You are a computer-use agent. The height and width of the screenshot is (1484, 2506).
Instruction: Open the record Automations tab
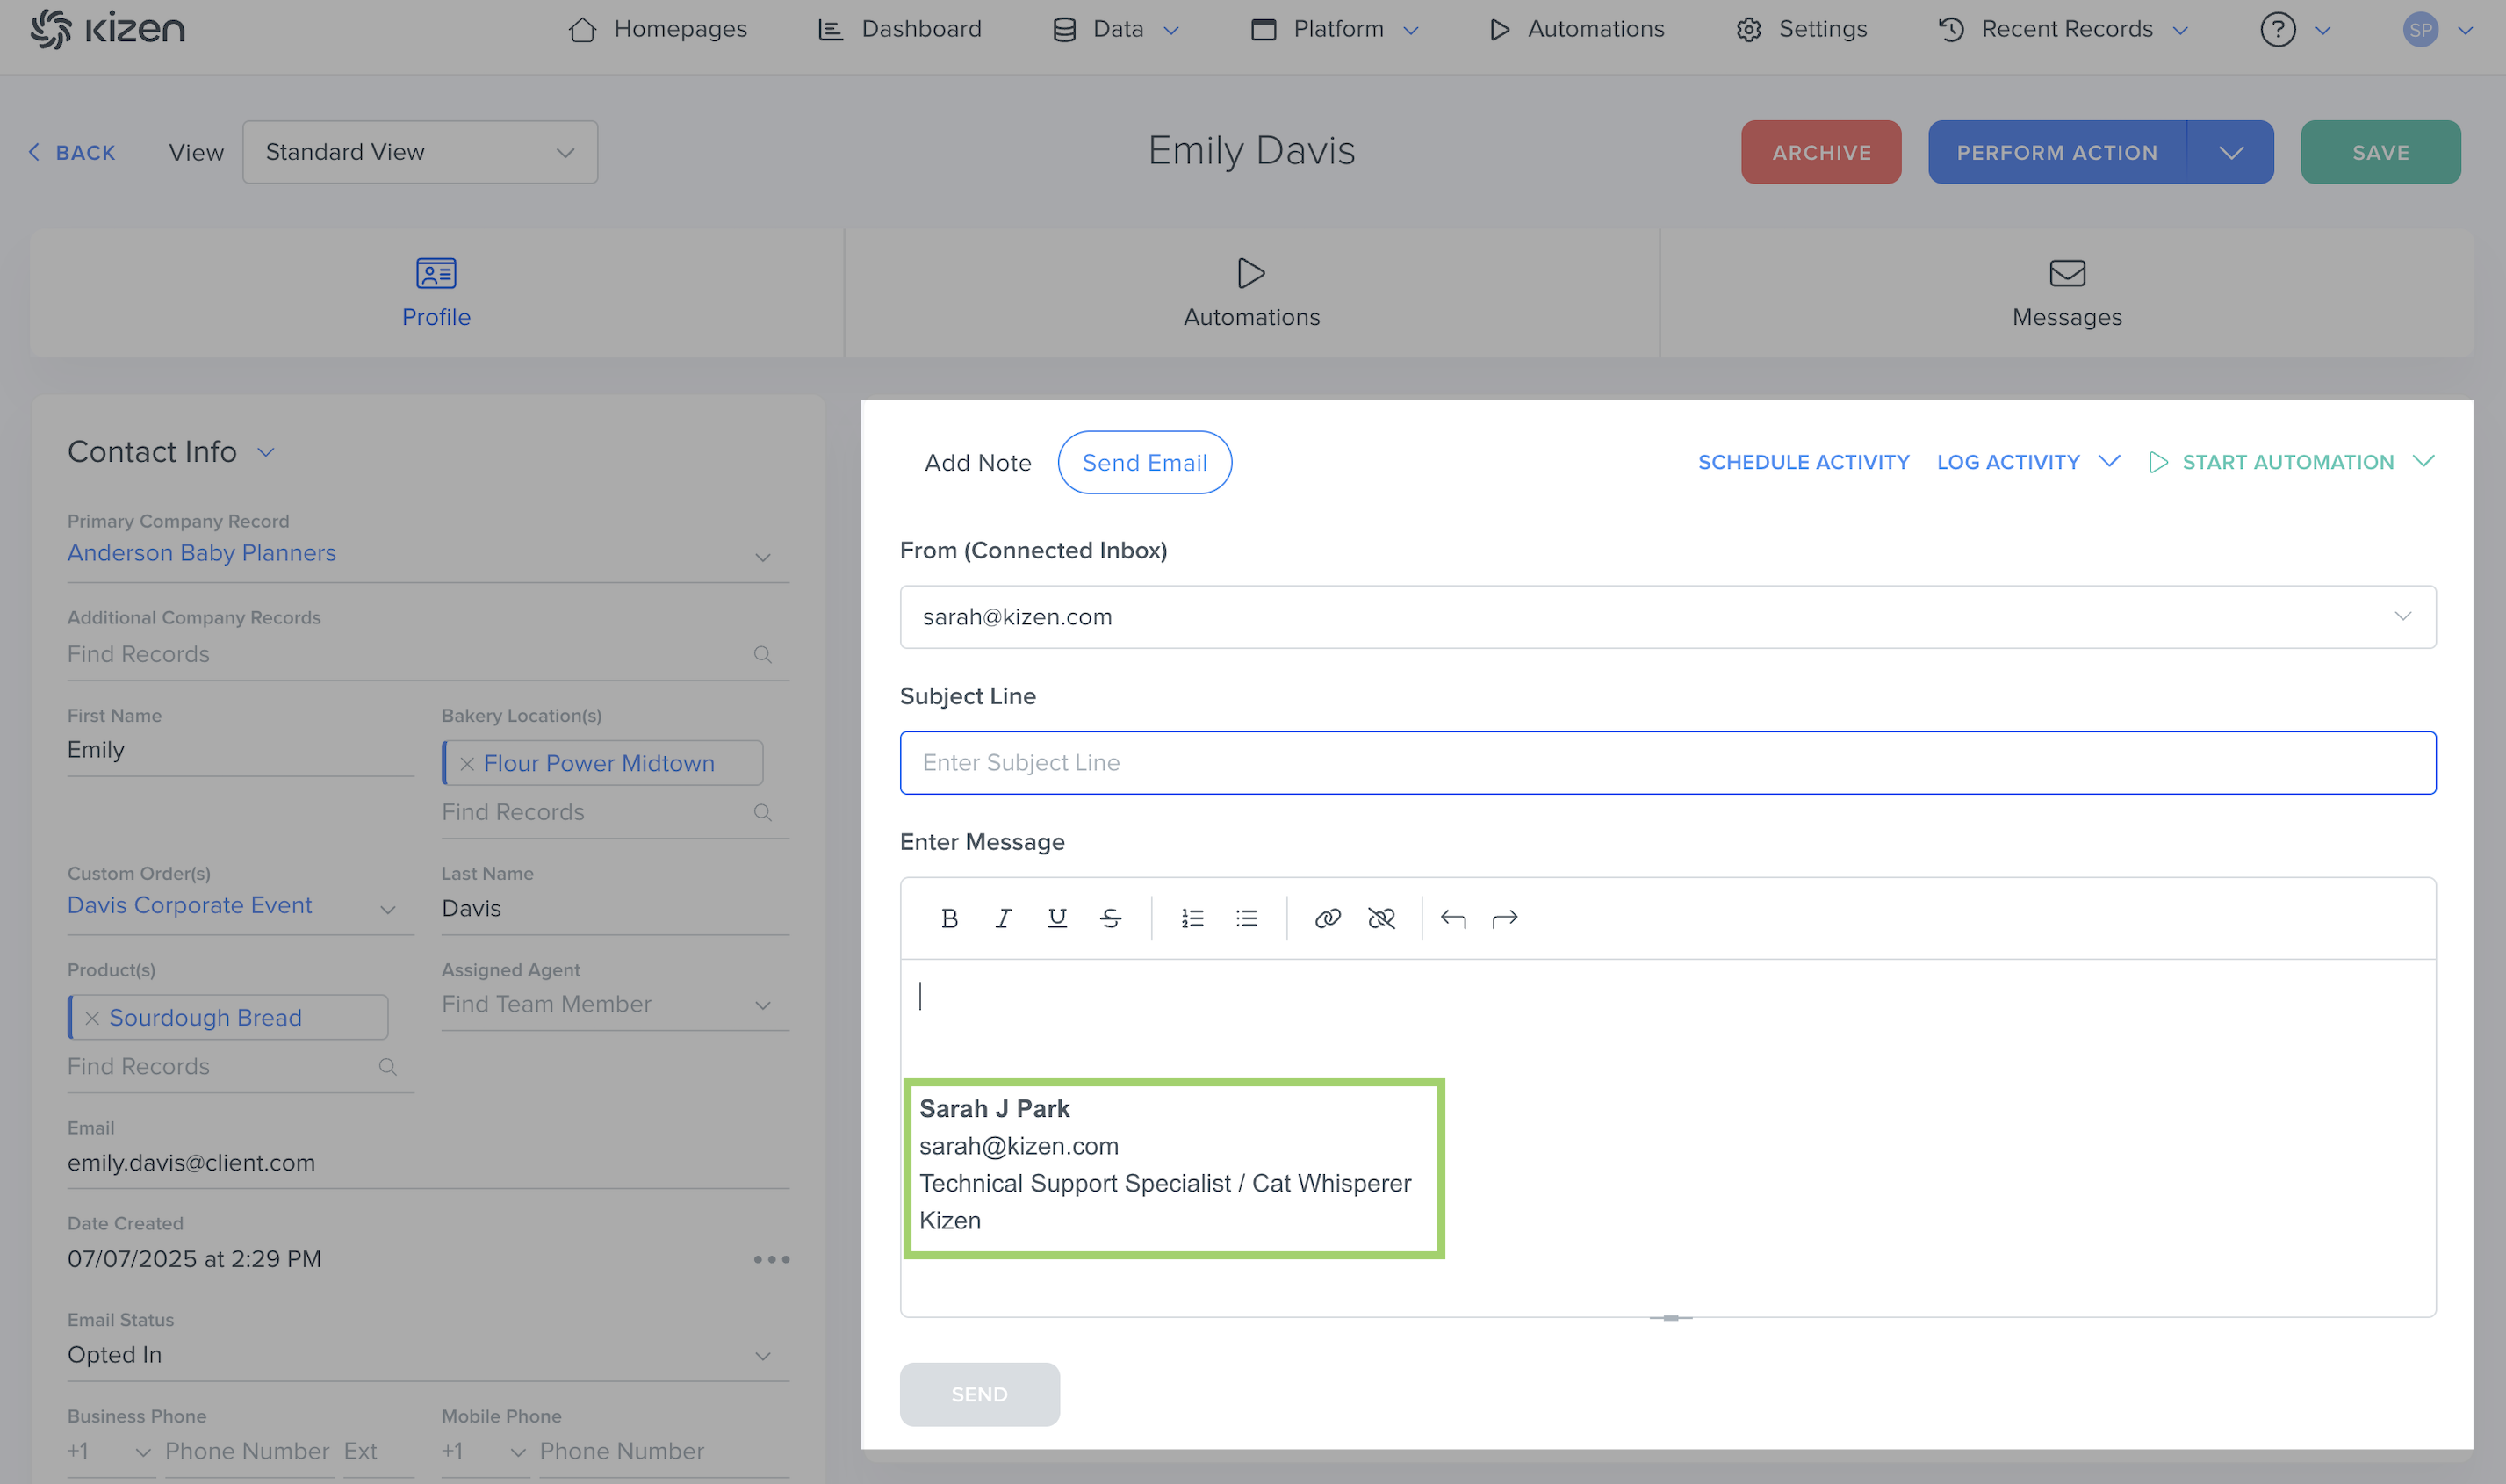click(1251, 293)
